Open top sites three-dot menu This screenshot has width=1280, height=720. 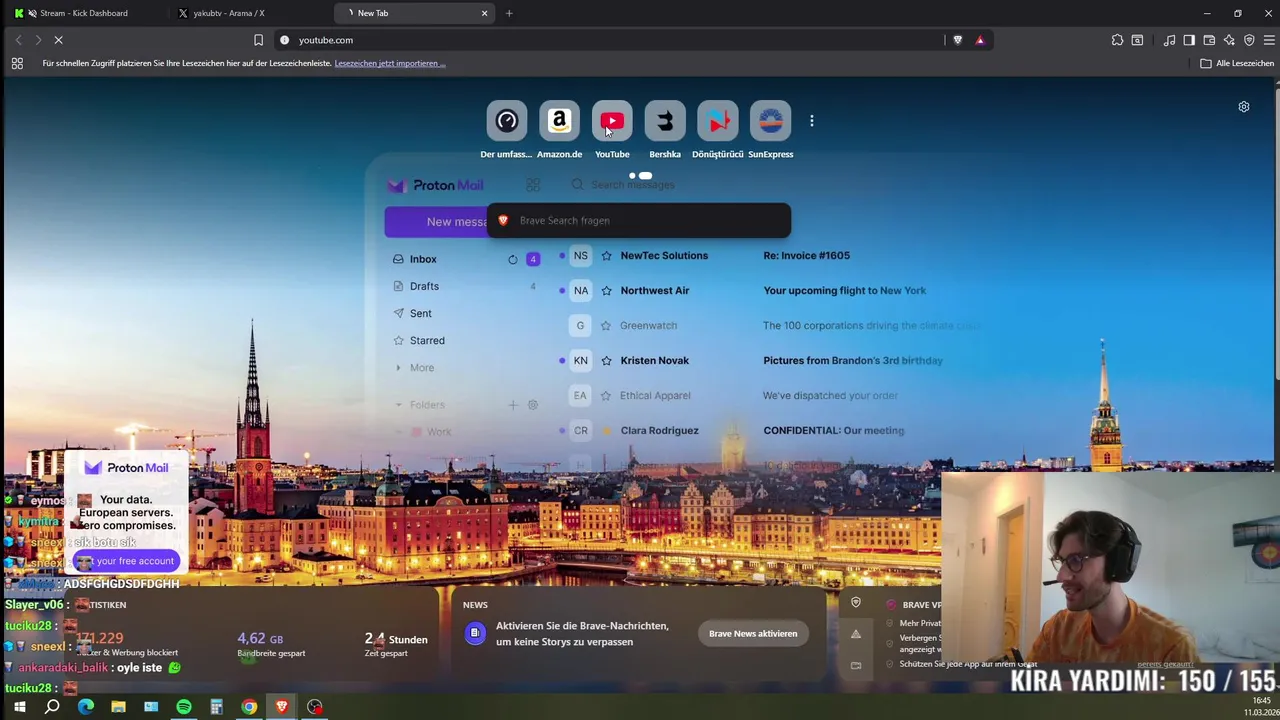click(812, 121)
